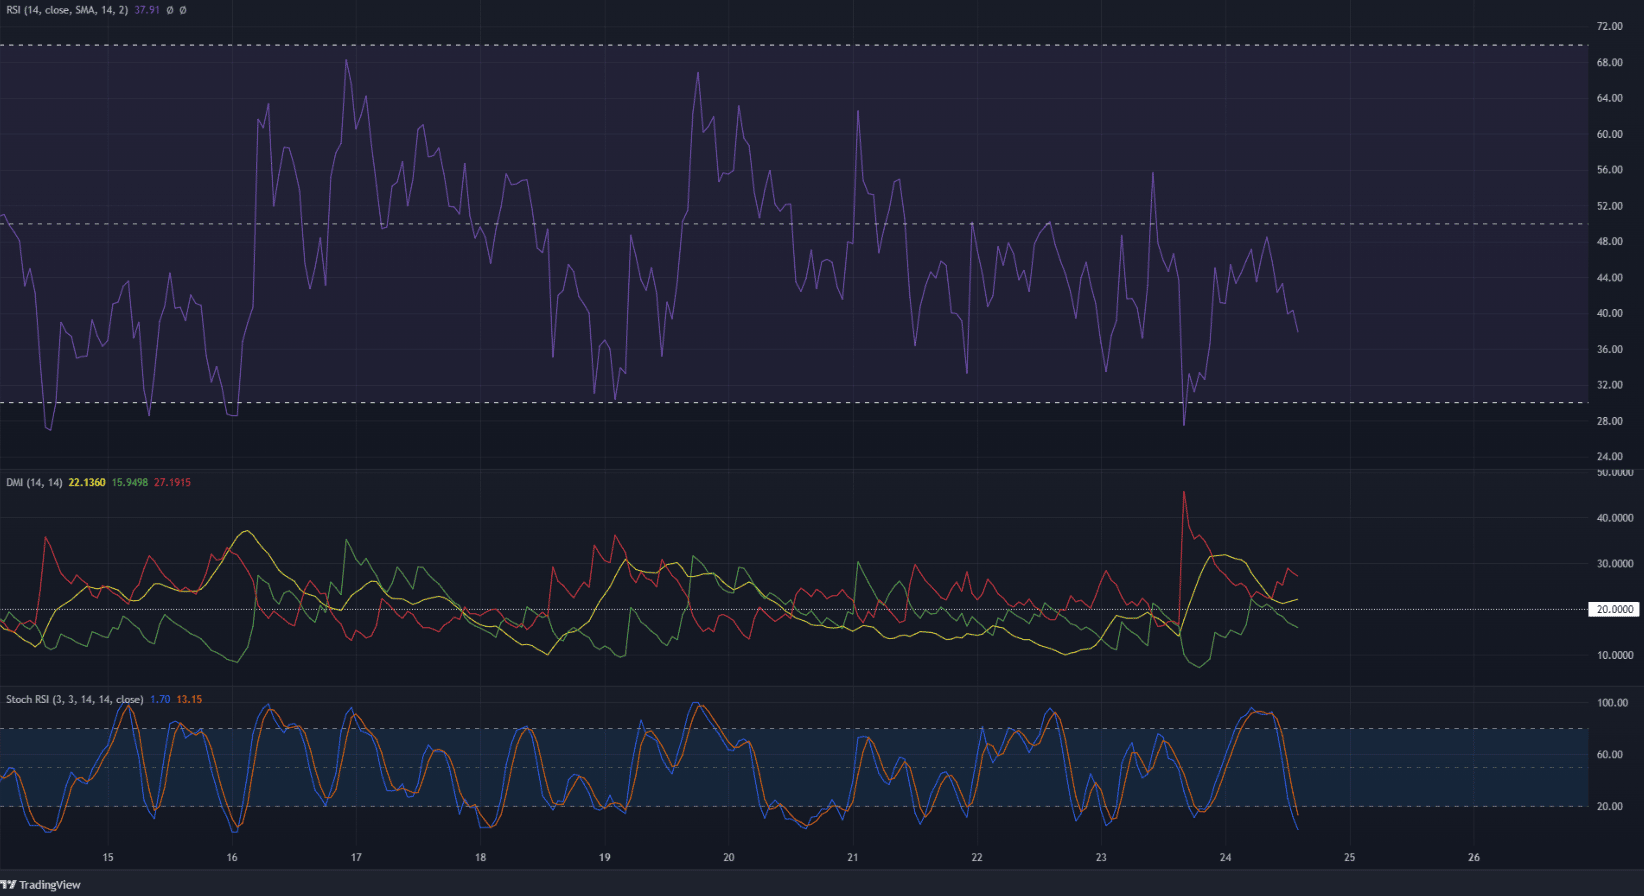Click the red -DI value 27.1915
Image resolution: width=1644 pixels, height=896 pixels.
[x=172, y=482]
